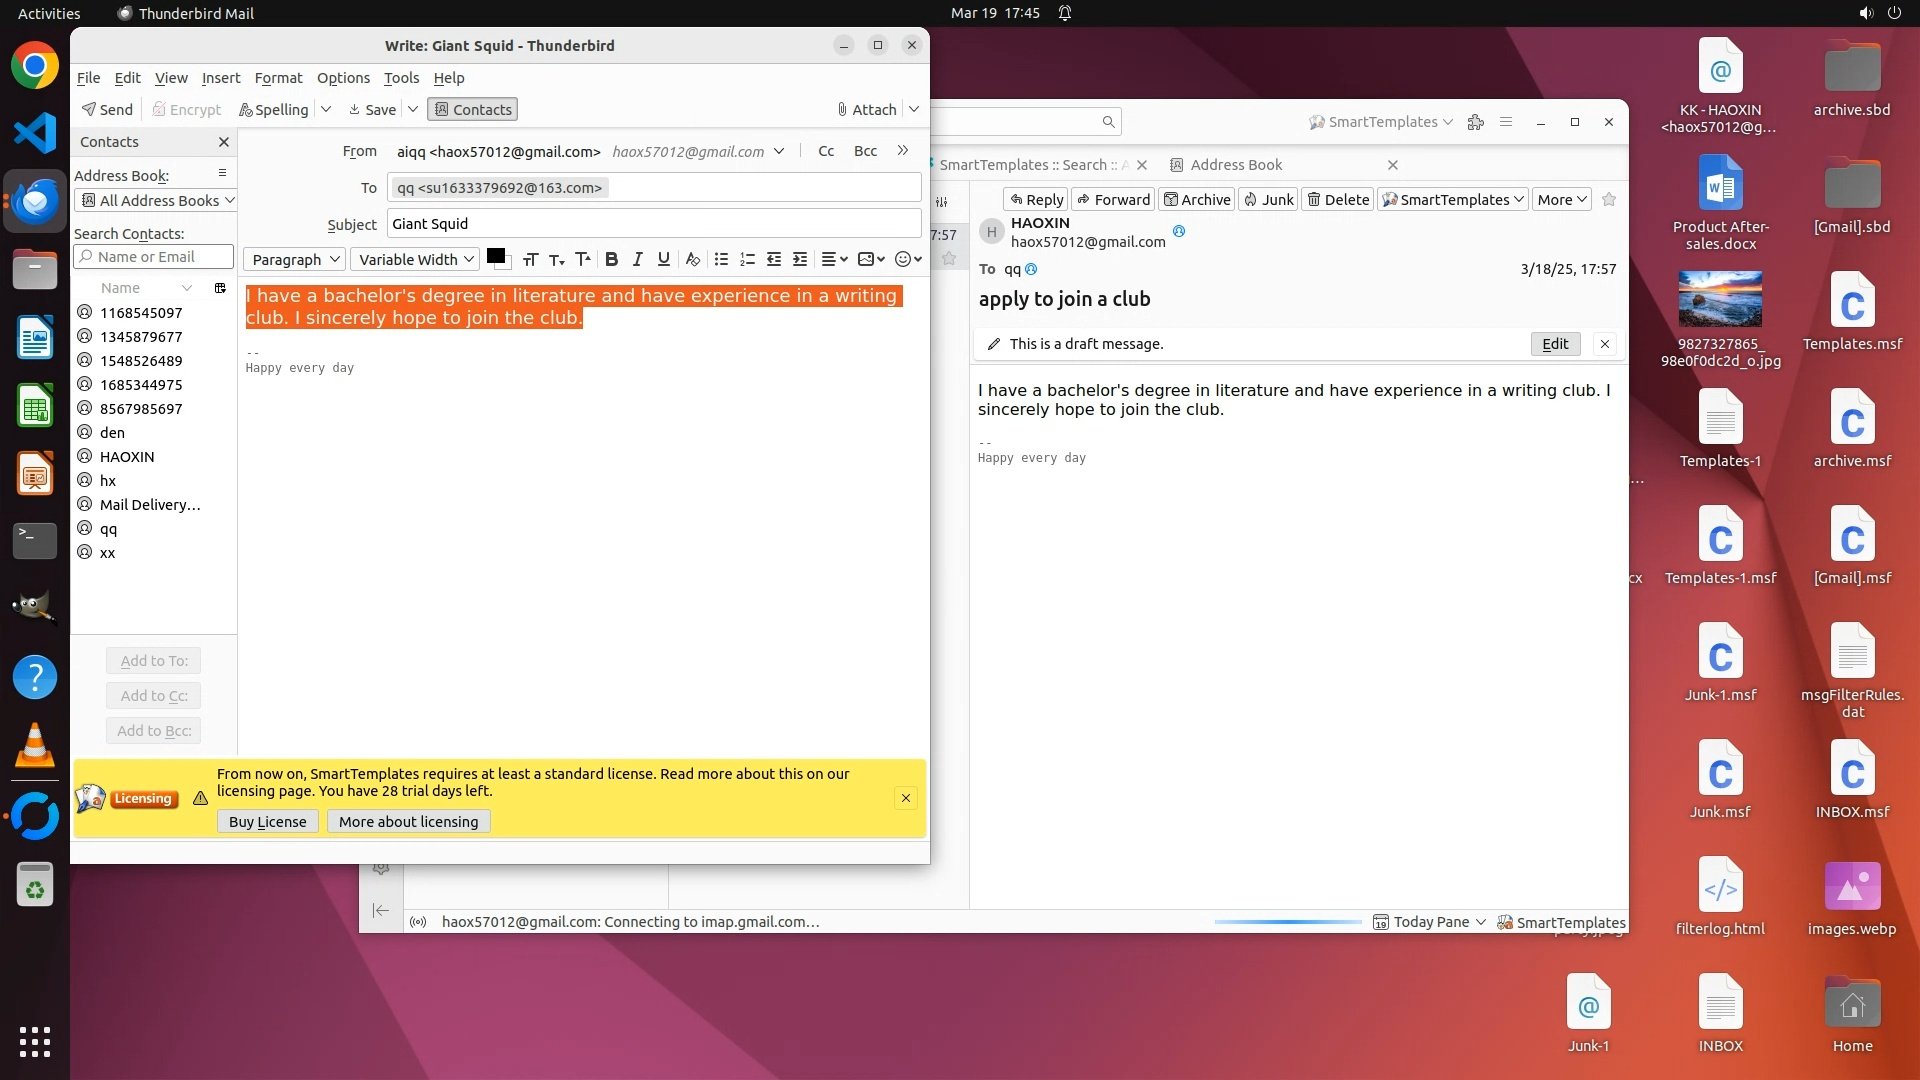Screen dimensions: 1920x1080
Task: Click the Buy License button
Action: coord(267,821)
